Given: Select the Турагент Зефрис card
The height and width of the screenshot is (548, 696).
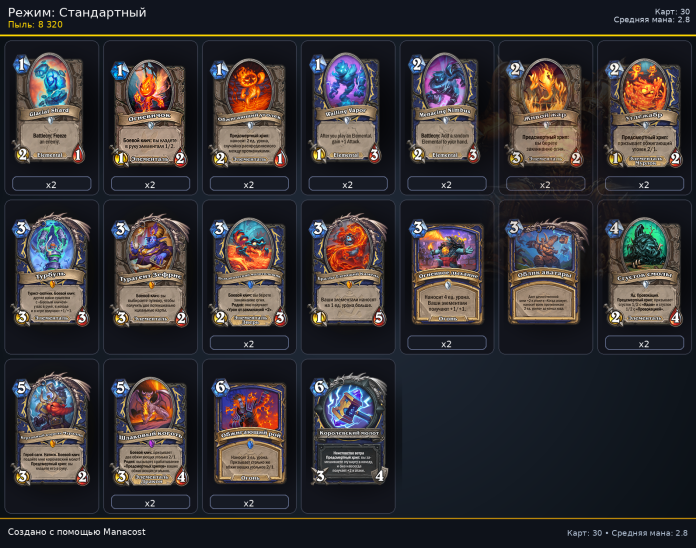Looking at the screenshot, I should click(150, 271).
